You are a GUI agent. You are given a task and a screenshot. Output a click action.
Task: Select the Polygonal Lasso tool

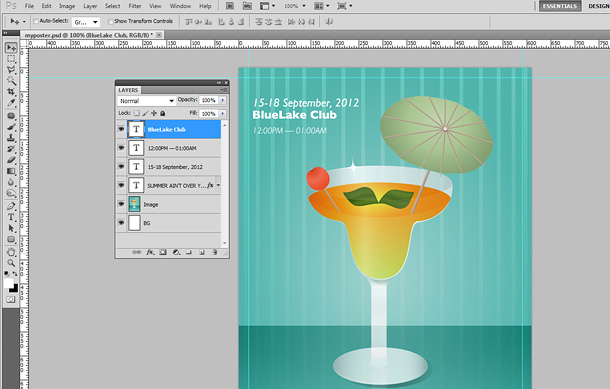click(11, 70)
